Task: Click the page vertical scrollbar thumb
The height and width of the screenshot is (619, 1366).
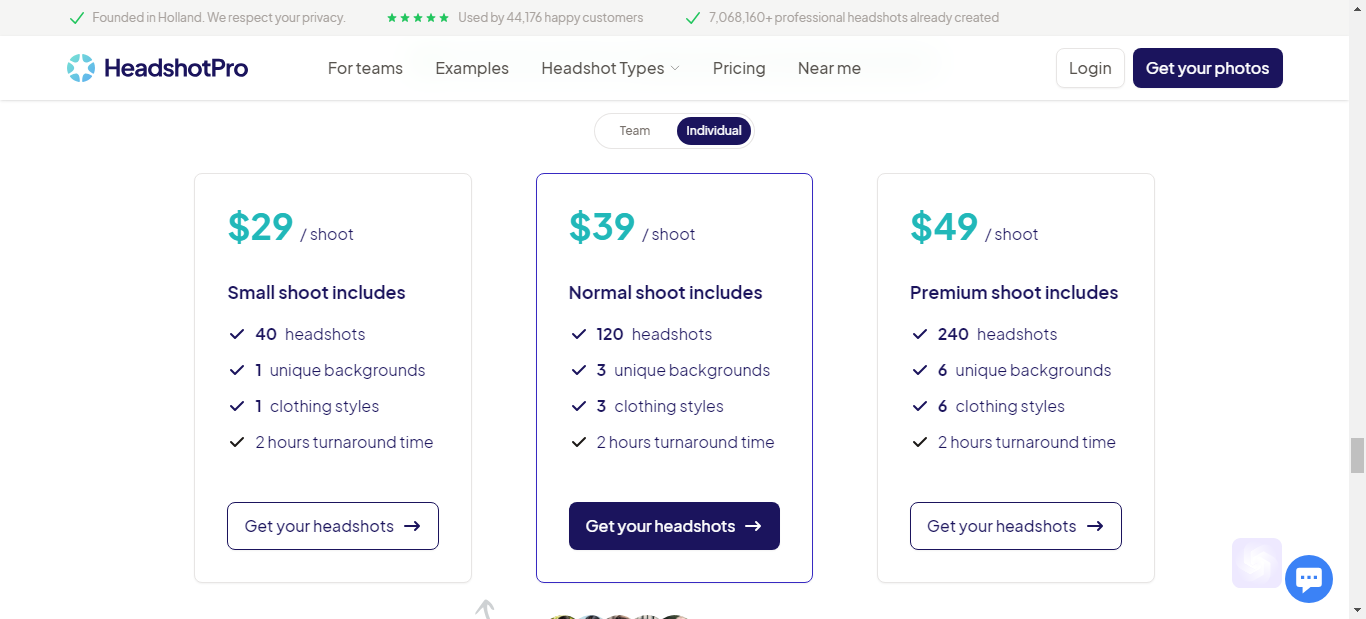Action: (x=1357, y=455)
